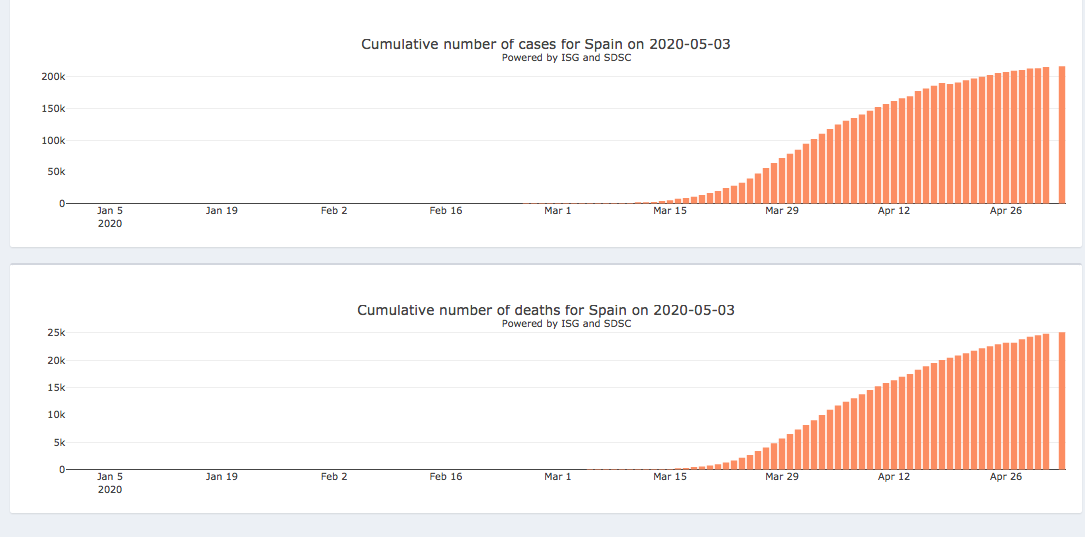This screenshot has height=537, width=1085.
Task: Click the rightmost bar in the deaths chart
Action: click(1062, 400)
